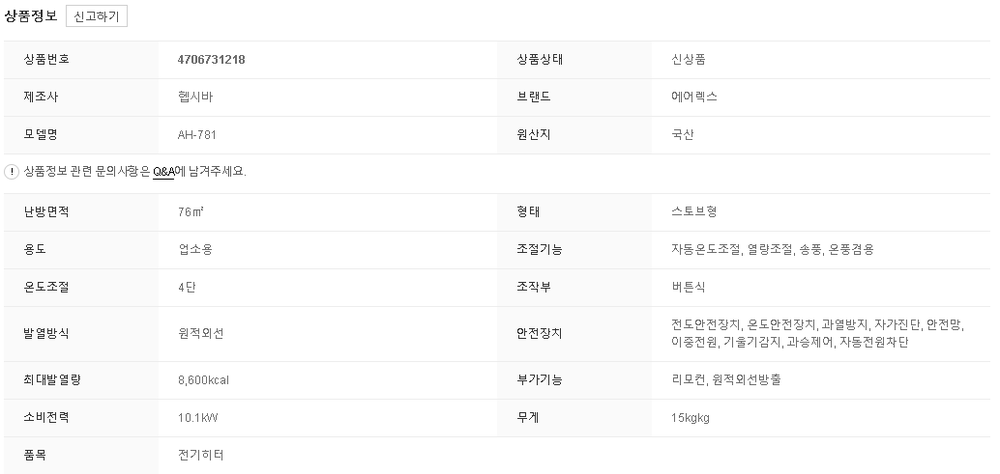Click the manufacturer value 헵시바
Viewport: 1000px width, 474px height.
tap(195, 97)
